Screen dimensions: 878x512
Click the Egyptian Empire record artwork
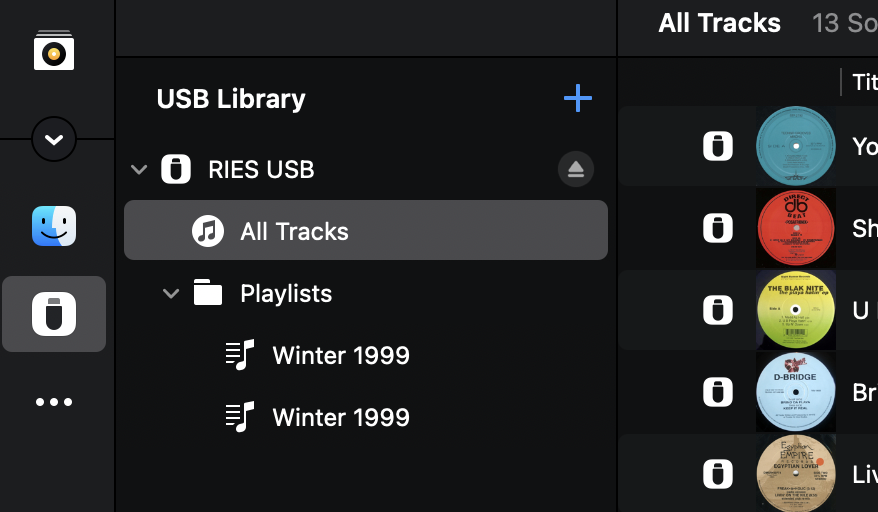point(796,473)
